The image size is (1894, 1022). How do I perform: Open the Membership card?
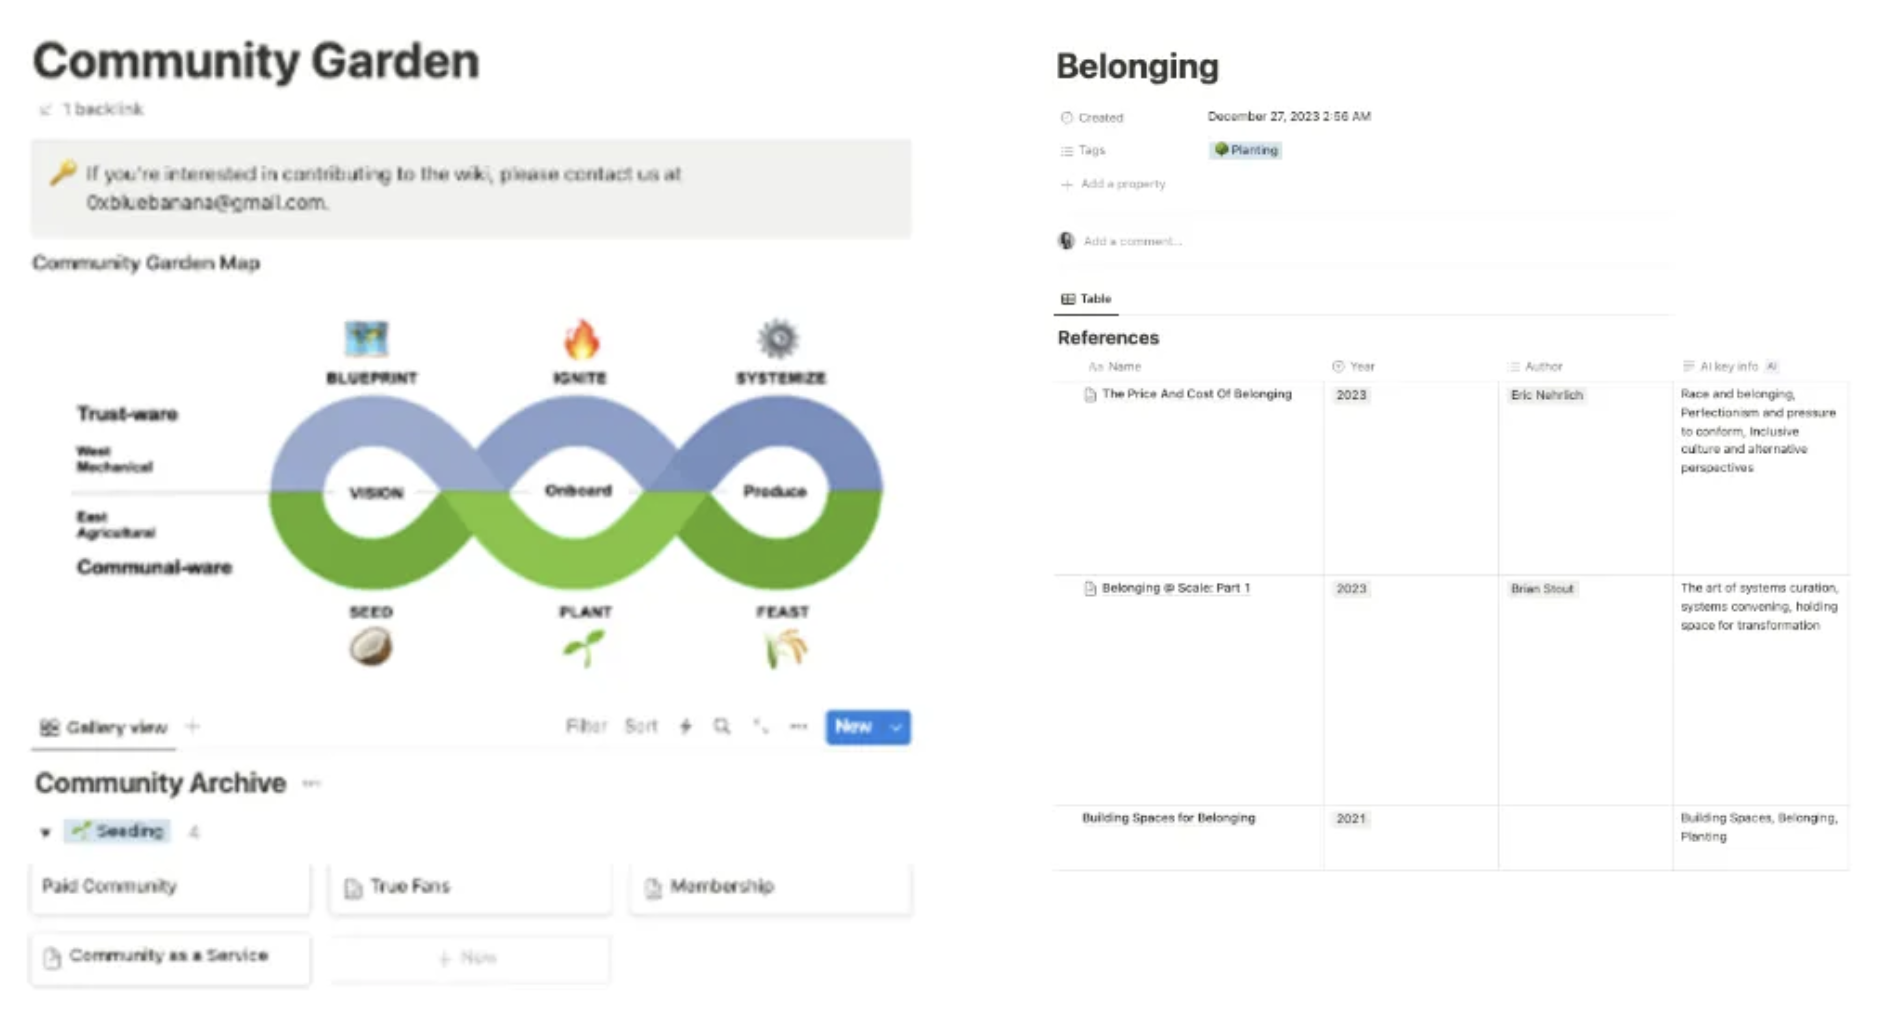coord(771,887)
